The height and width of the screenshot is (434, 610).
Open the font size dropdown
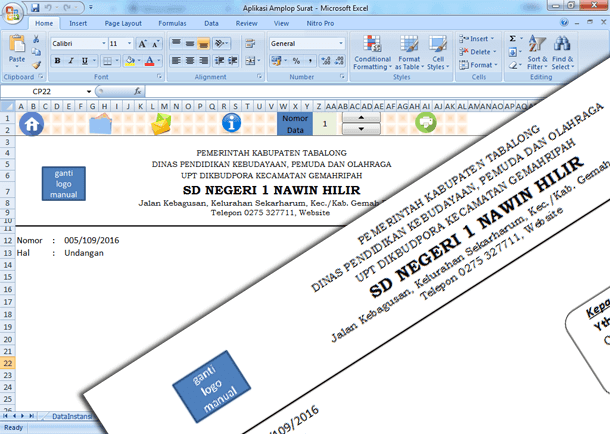(129, 44)
